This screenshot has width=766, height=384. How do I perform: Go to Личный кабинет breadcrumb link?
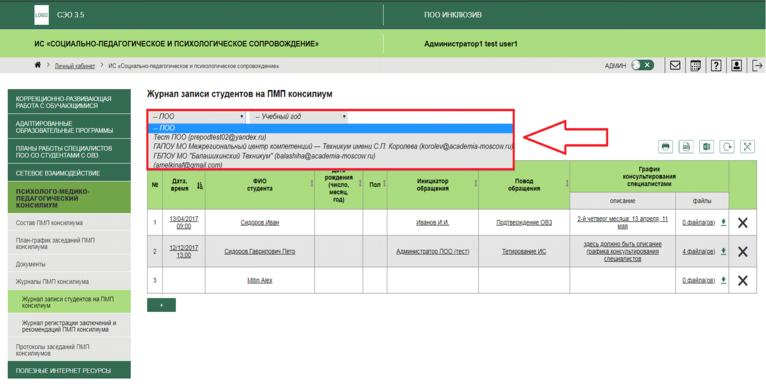click(x=75, y=66)
